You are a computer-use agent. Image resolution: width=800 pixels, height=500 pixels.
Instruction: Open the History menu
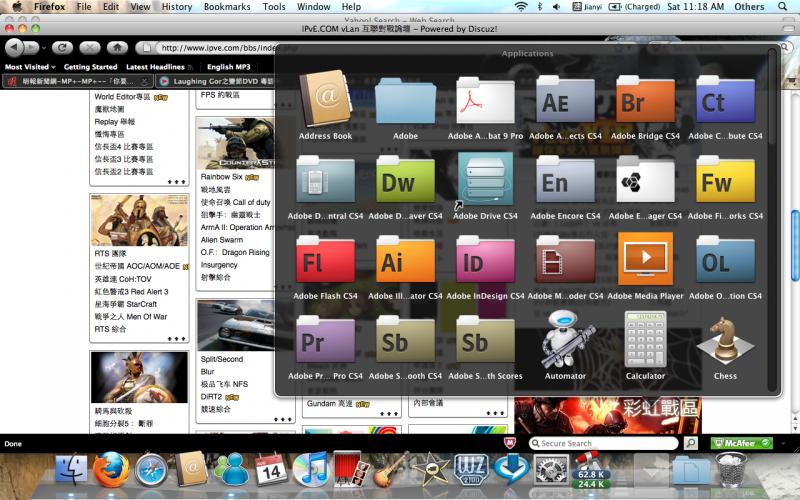point(177,7)
